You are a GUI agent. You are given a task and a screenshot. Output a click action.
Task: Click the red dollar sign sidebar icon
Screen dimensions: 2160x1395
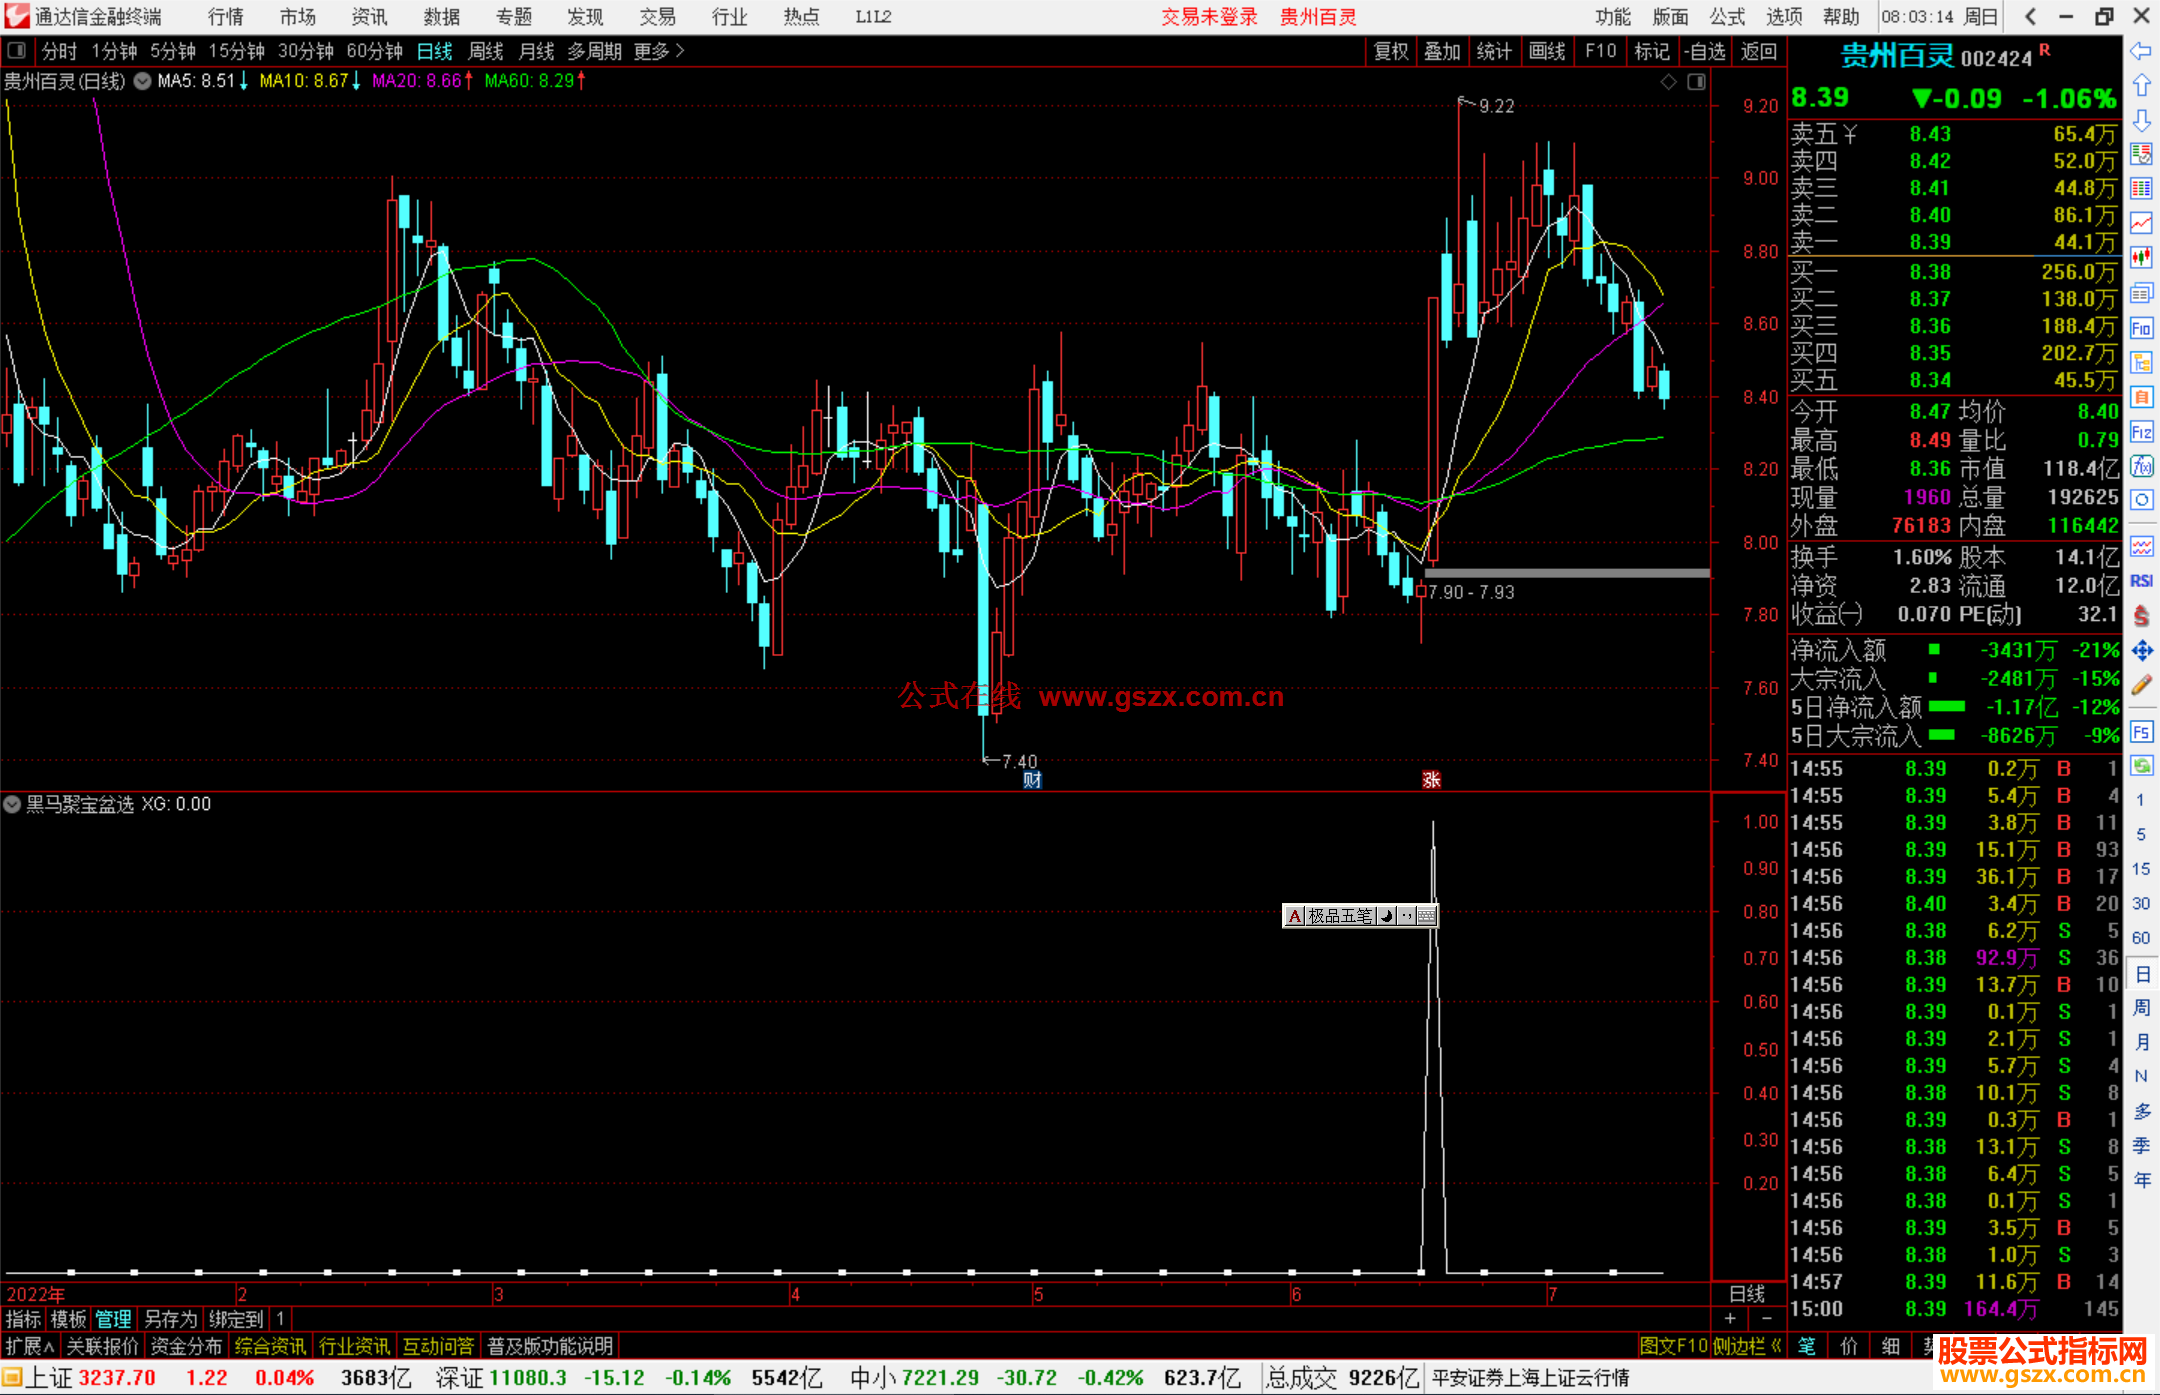coord(2141,616)
